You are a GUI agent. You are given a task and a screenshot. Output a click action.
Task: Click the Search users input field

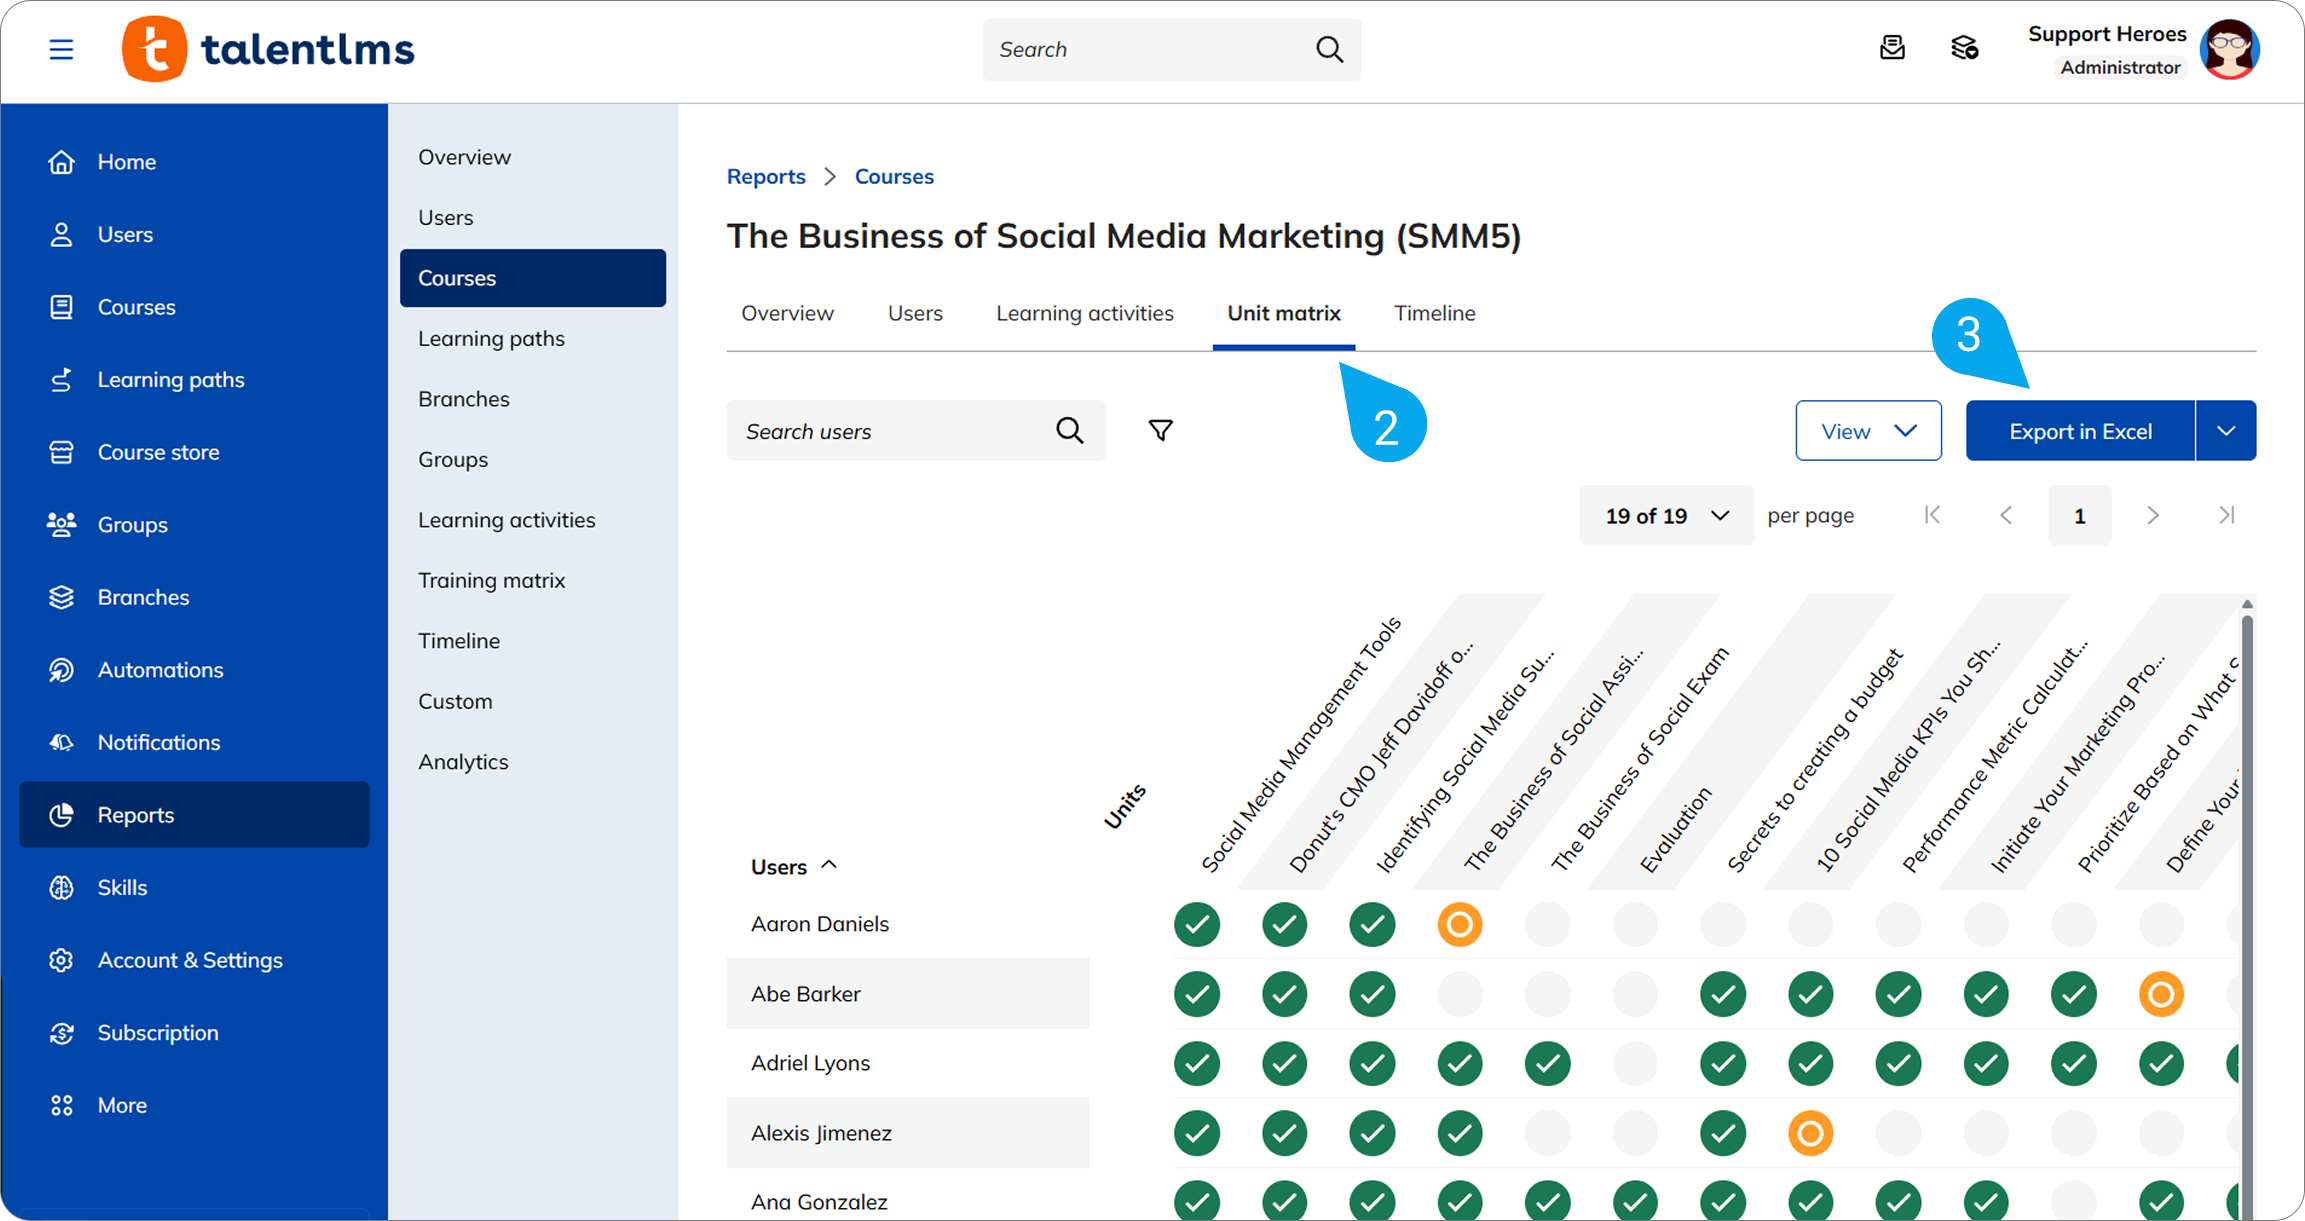tap(890, 431)
